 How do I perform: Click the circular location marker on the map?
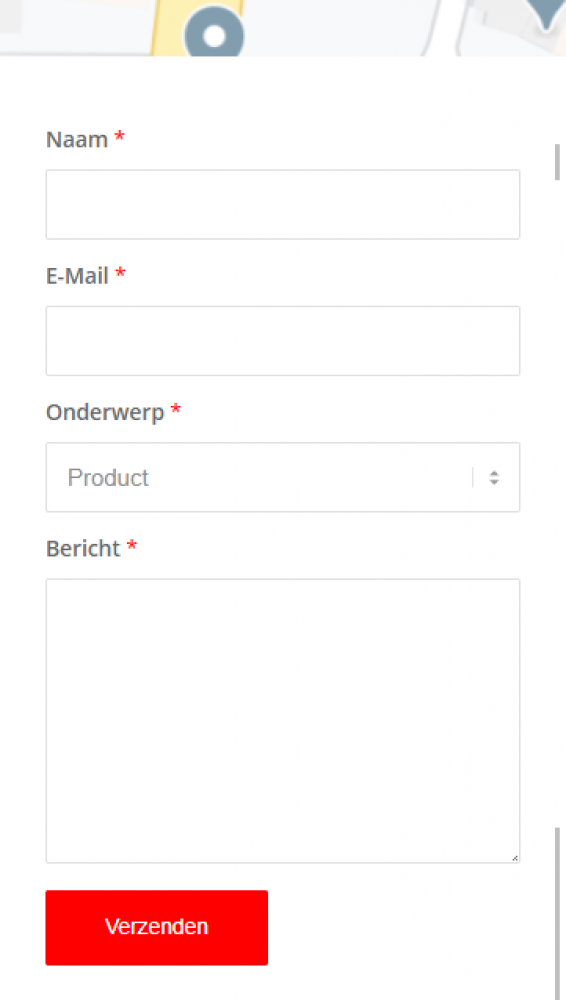[214, 33]
